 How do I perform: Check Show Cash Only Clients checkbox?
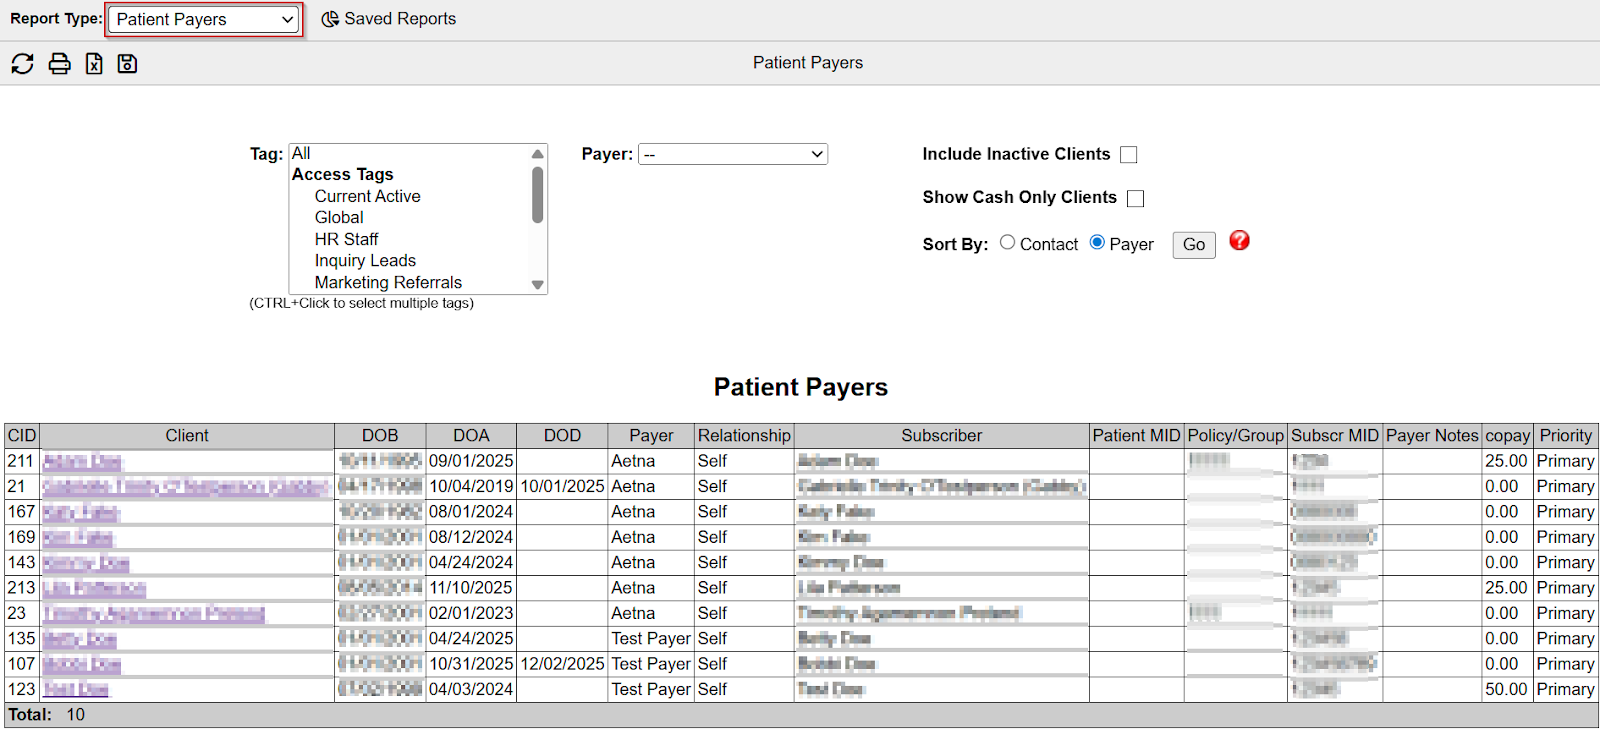(x=1135, y=198)
